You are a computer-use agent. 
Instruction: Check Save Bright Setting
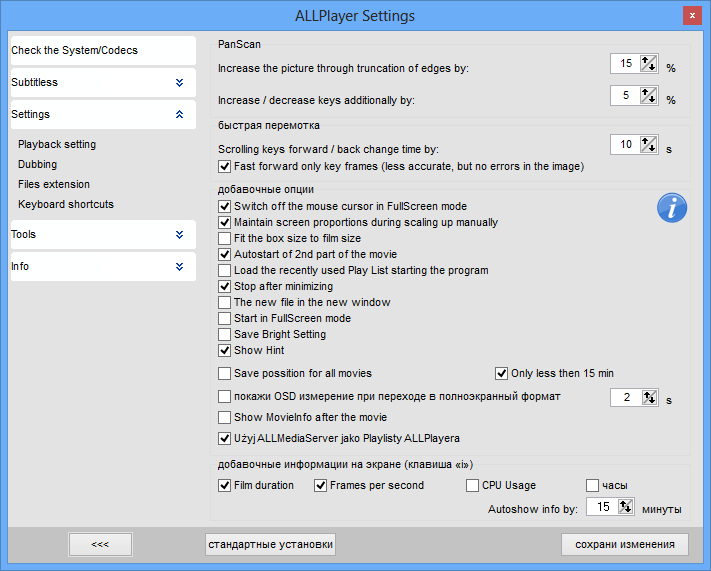pyautogui.click(x=224, y=334)
